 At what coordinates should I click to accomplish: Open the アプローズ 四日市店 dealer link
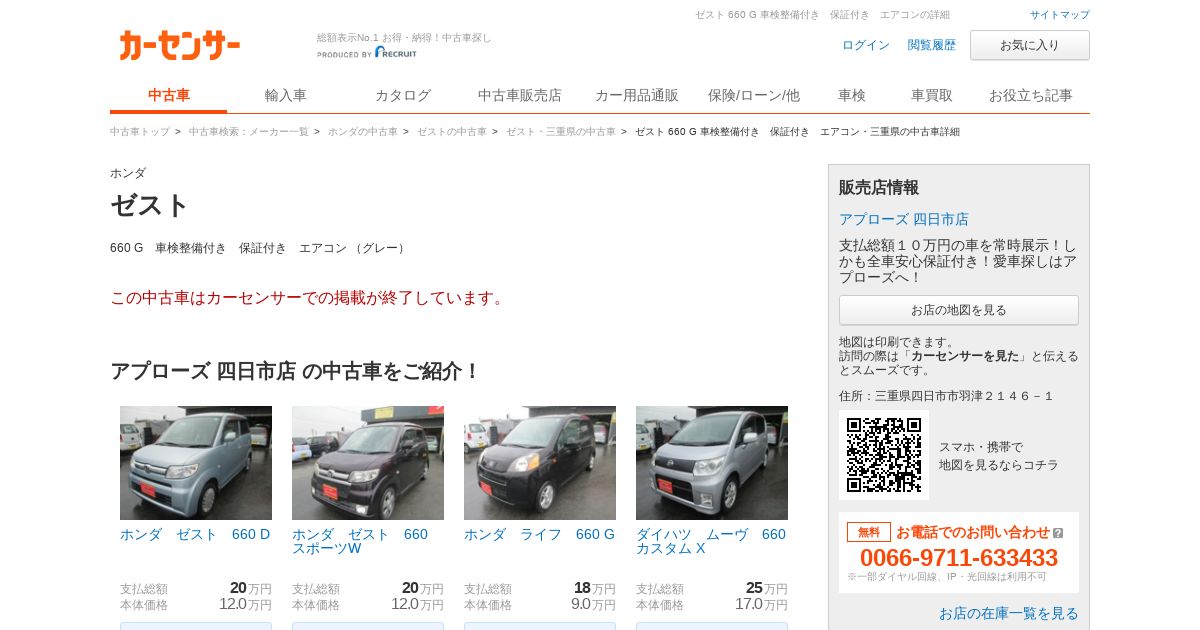(903, 219)
